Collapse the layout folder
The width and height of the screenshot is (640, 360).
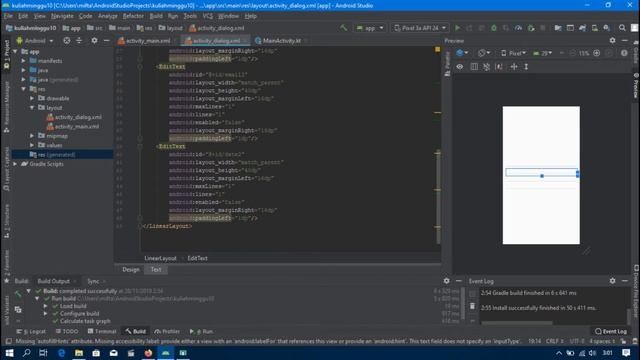[32, 107]
